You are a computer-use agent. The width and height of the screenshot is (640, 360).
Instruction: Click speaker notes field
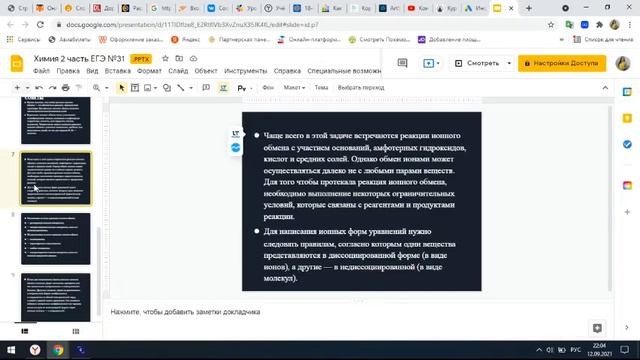[357, 312]
